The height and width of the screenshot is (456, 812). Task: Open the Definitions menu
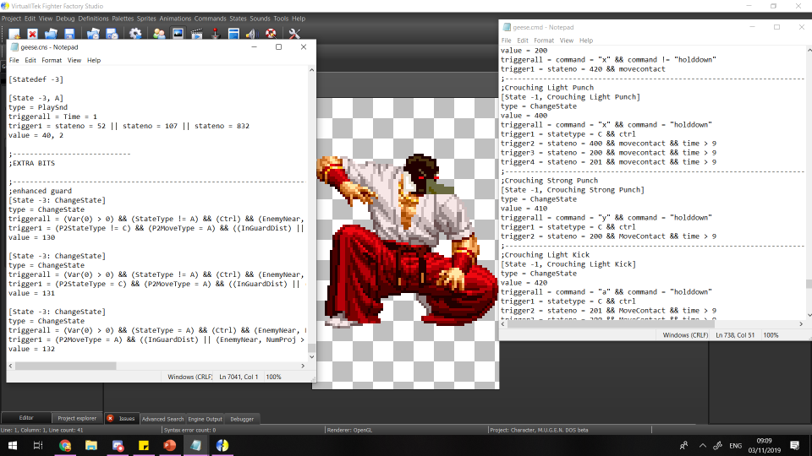(93, 19)
